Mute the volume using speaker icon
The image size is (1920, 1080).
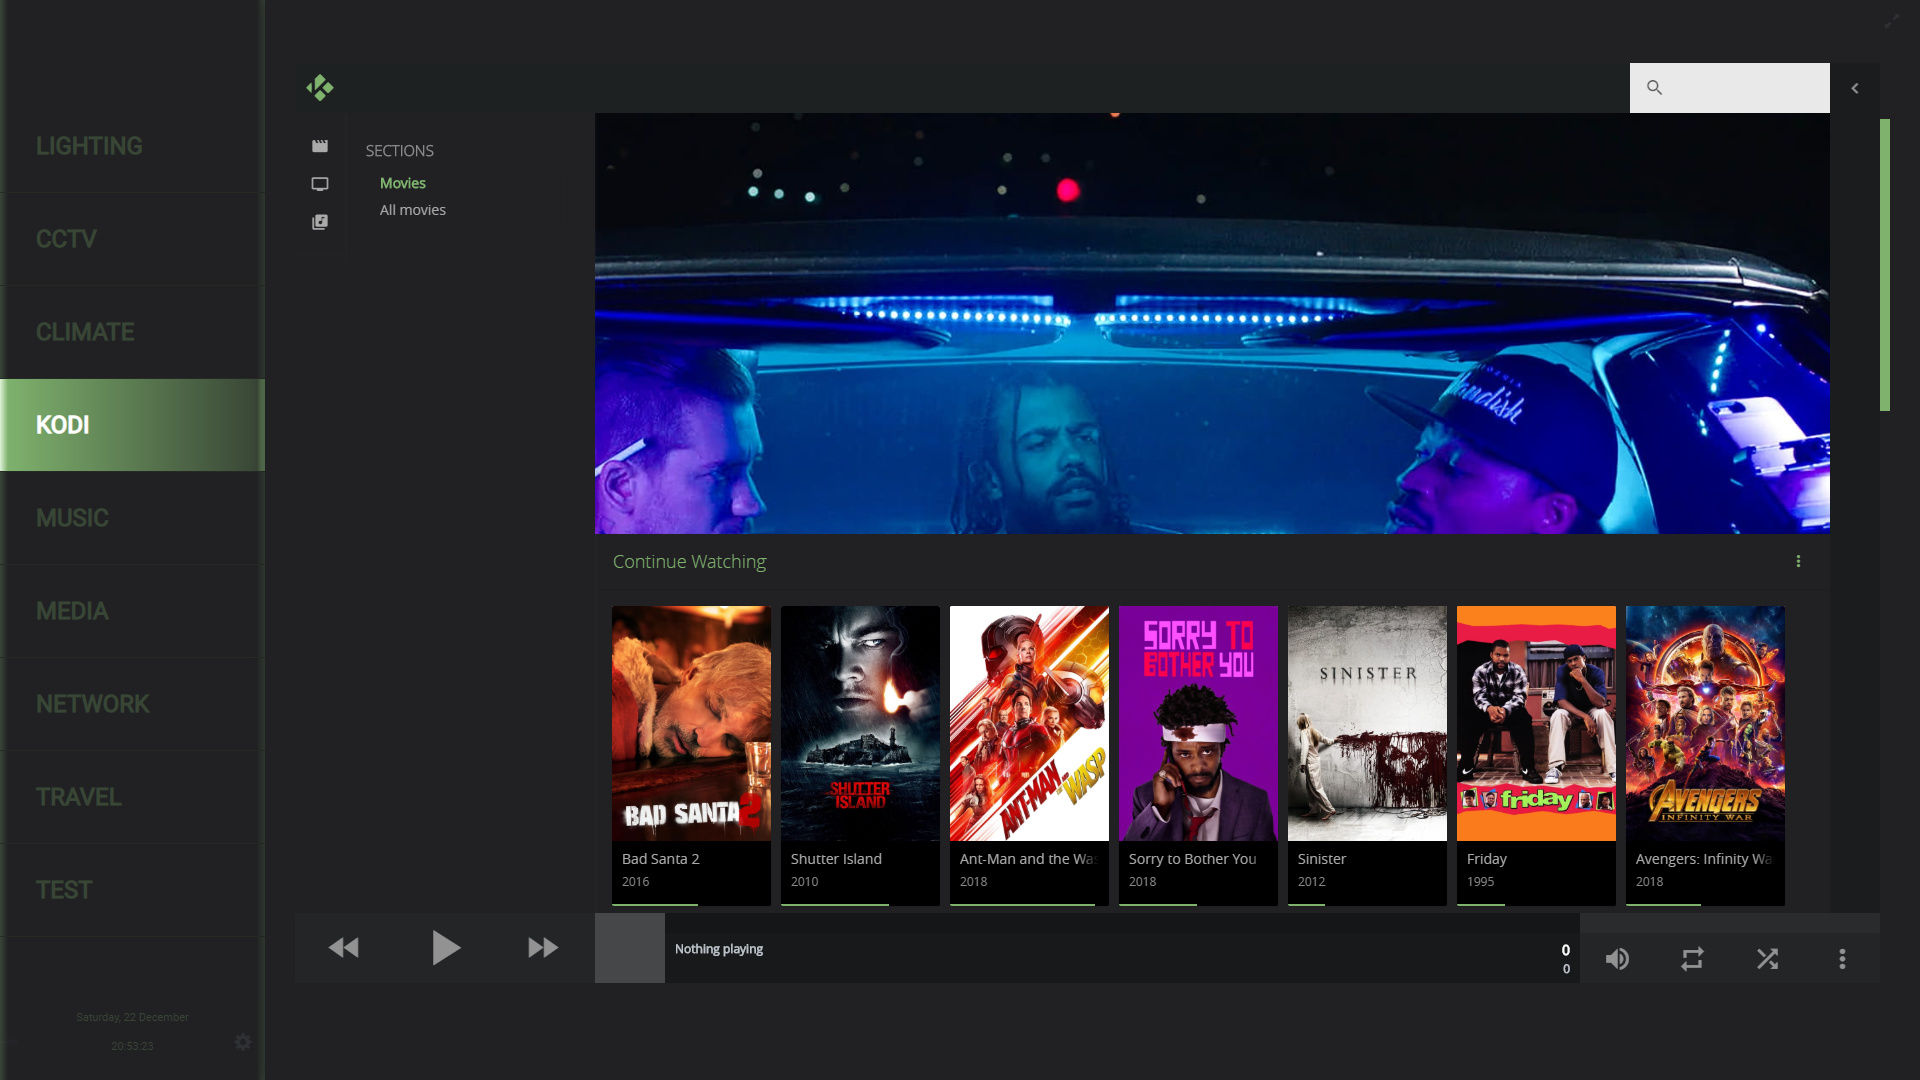tap(1617, 959)
